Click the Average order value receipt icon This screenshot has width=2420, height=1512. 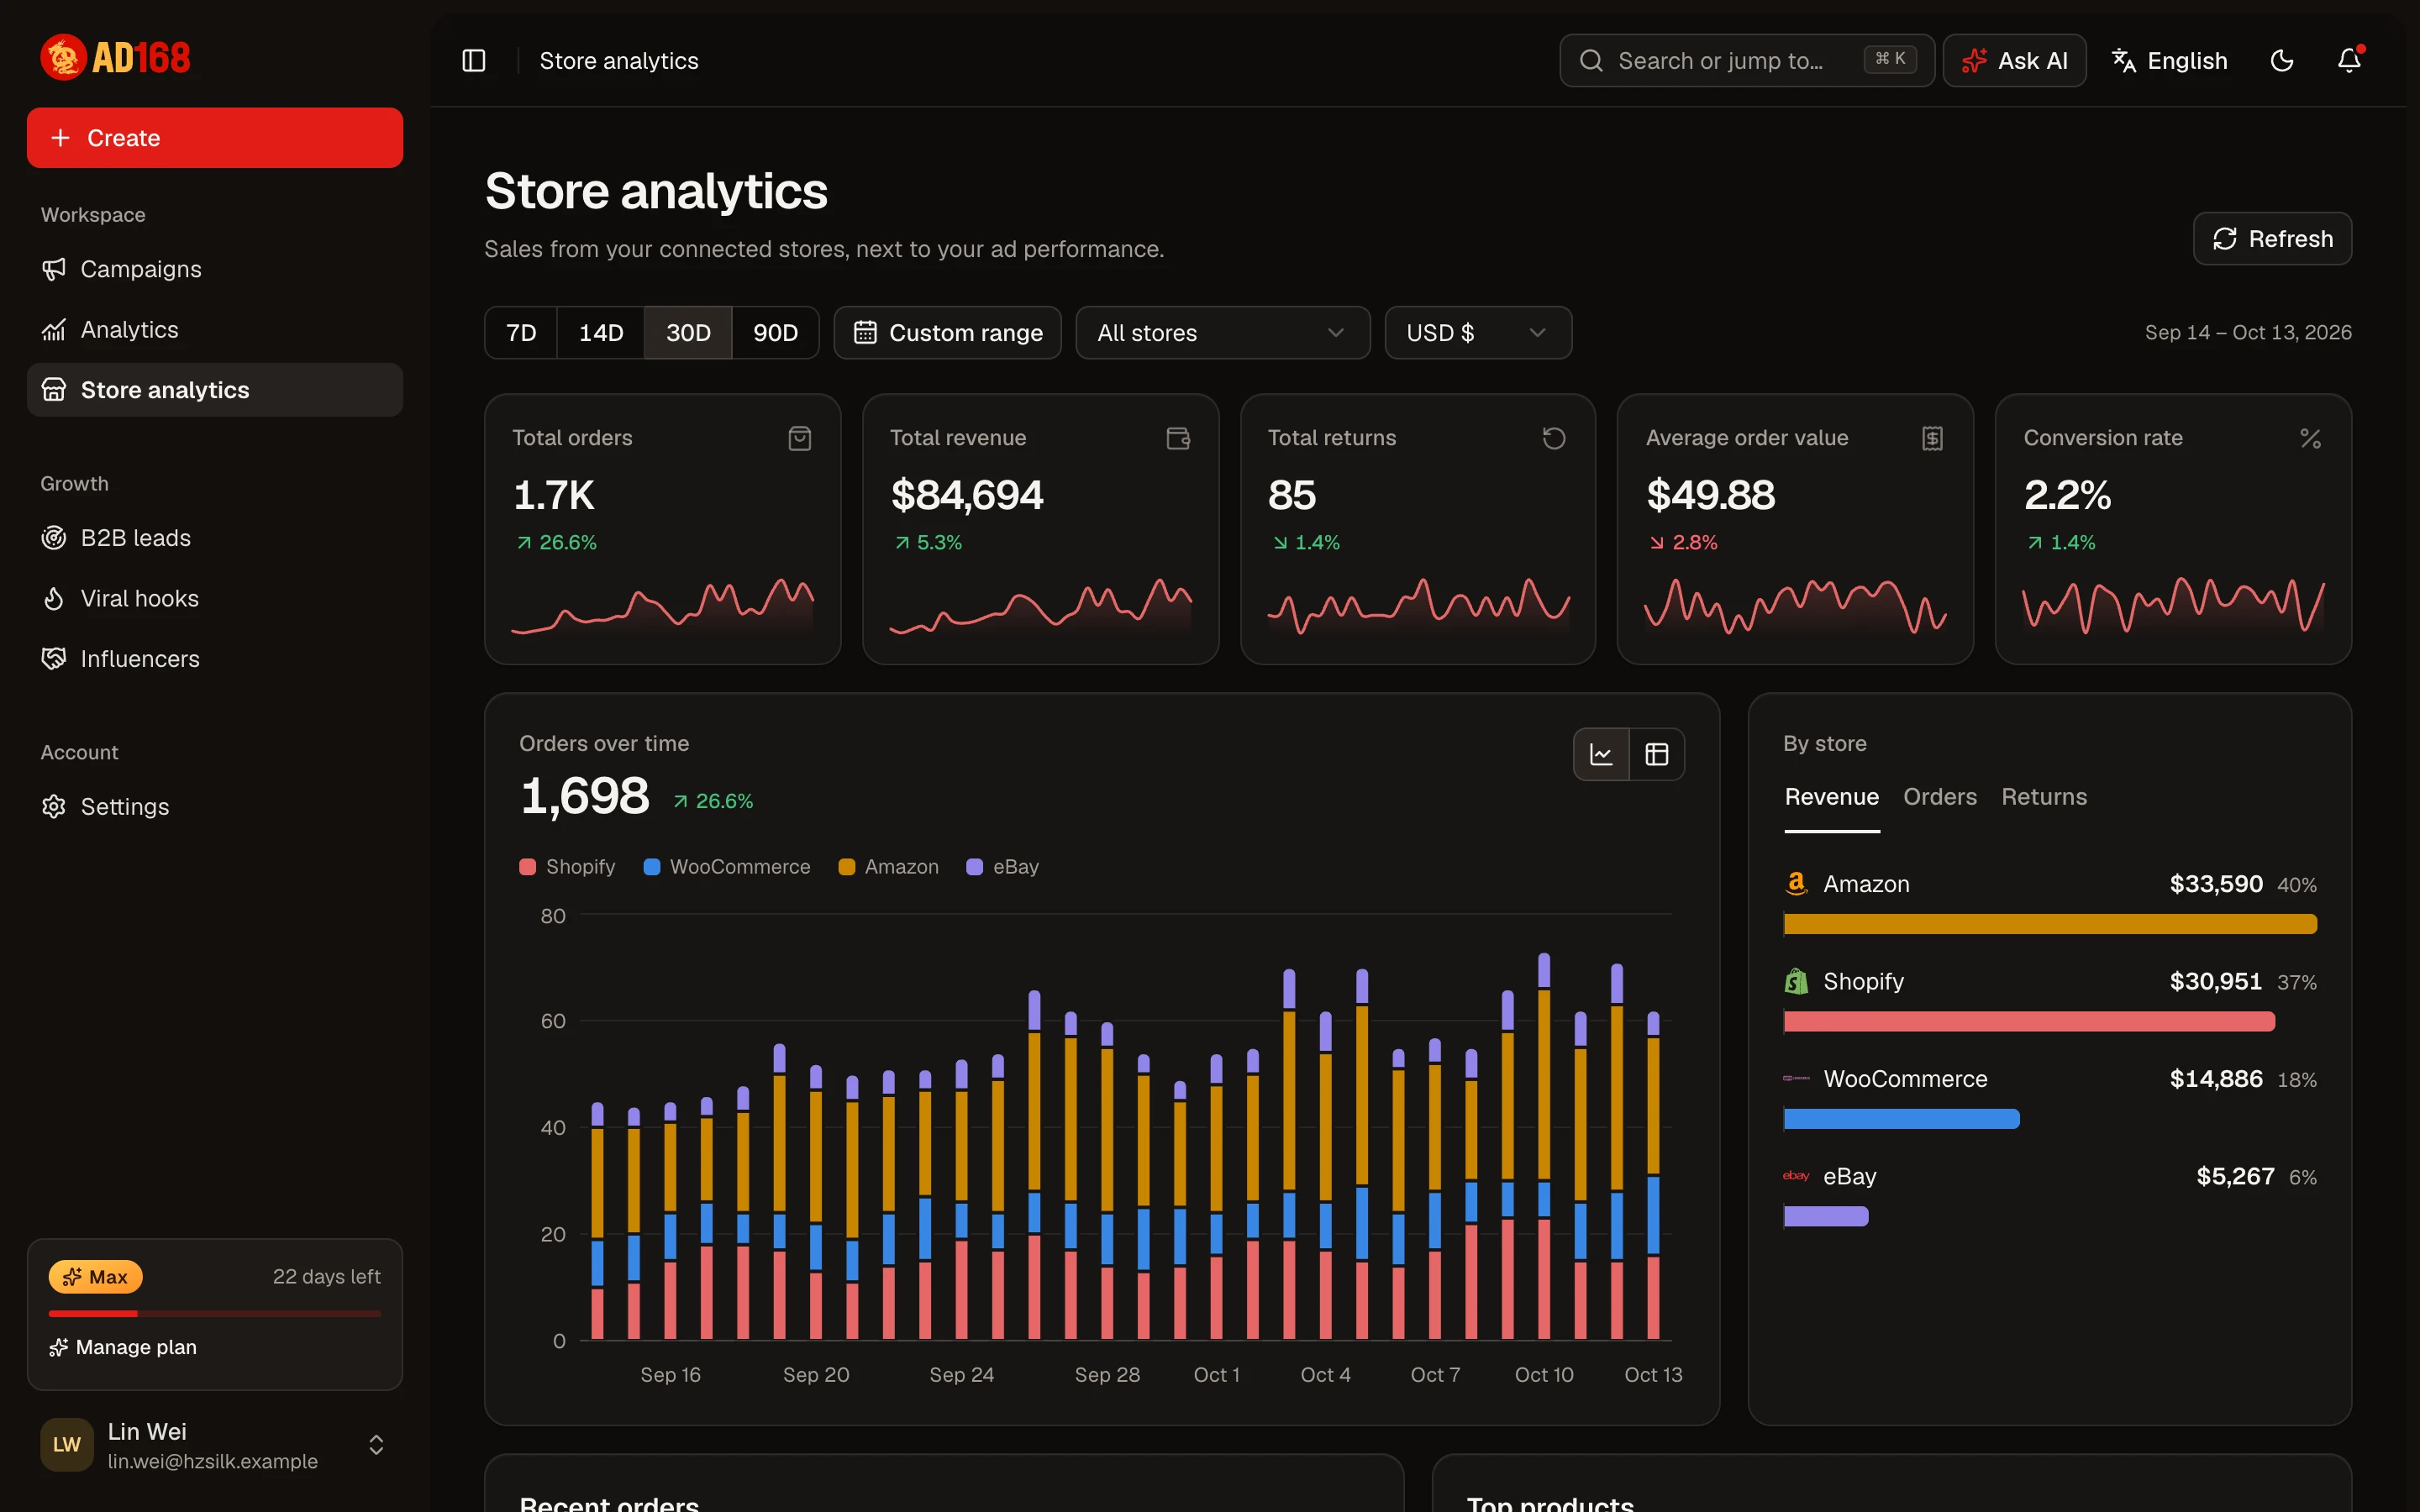[x=1932, y=438]
